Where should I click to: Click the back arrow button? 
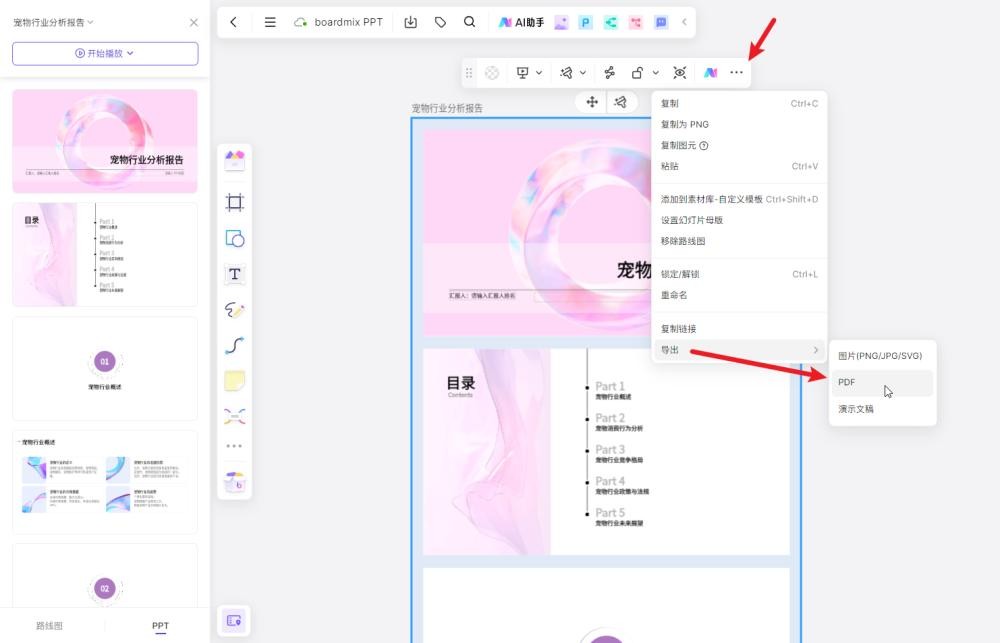pos(234,22)
